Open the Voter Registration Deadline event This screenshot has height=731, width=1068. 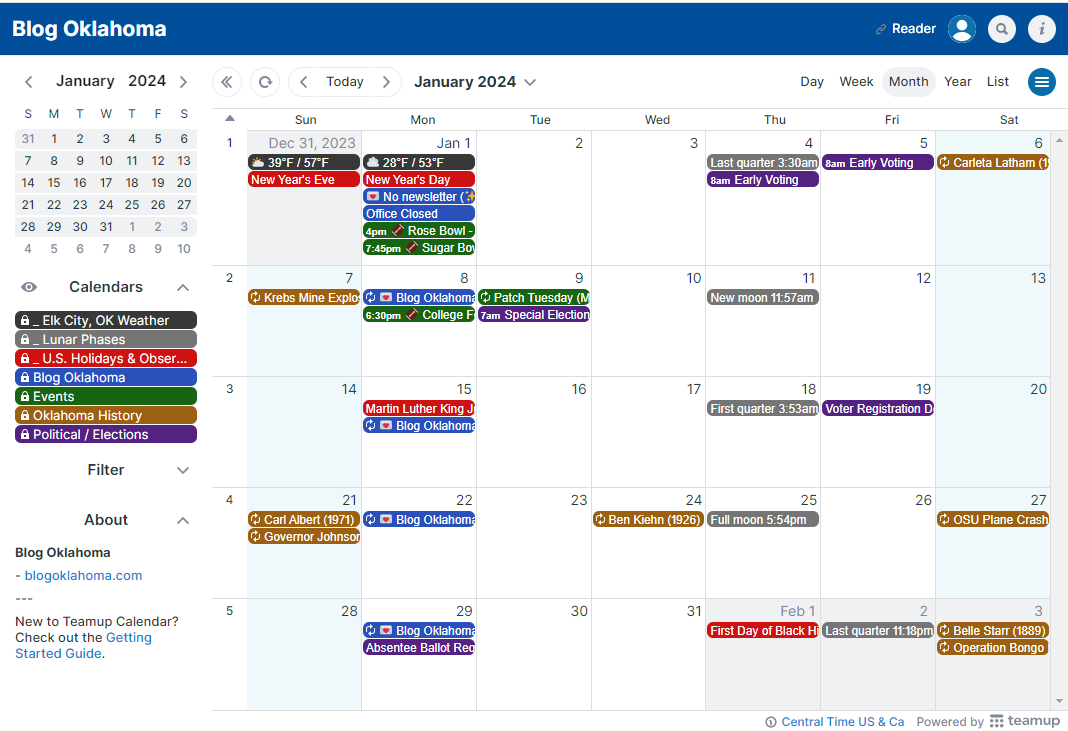(x=878, y=409)
